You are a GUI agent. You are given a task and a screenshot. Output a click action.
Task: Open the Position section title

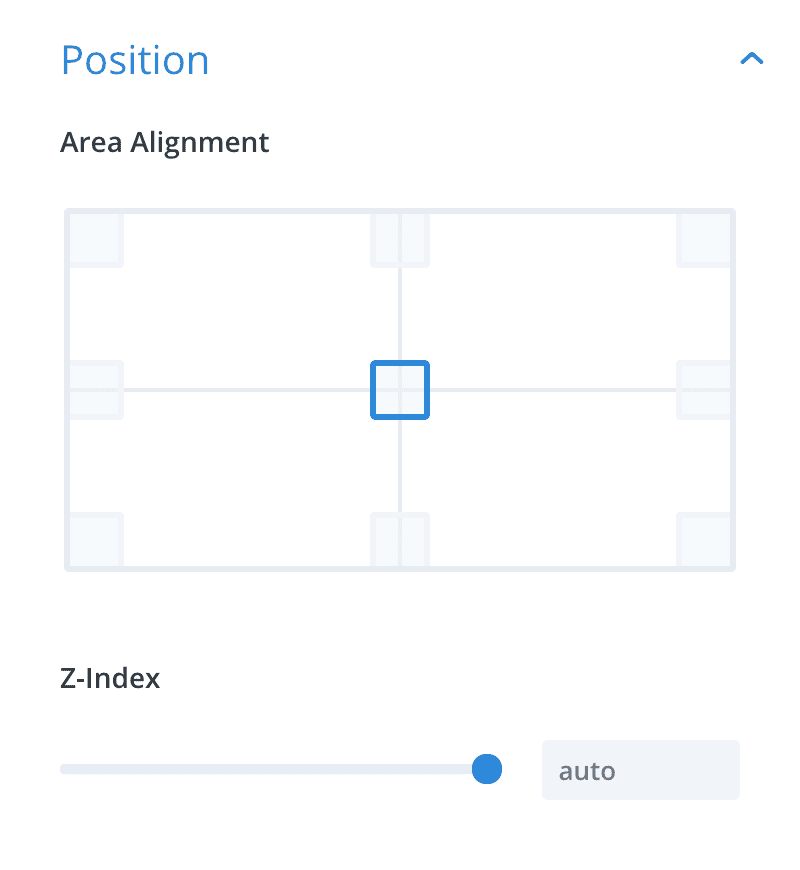135,60
